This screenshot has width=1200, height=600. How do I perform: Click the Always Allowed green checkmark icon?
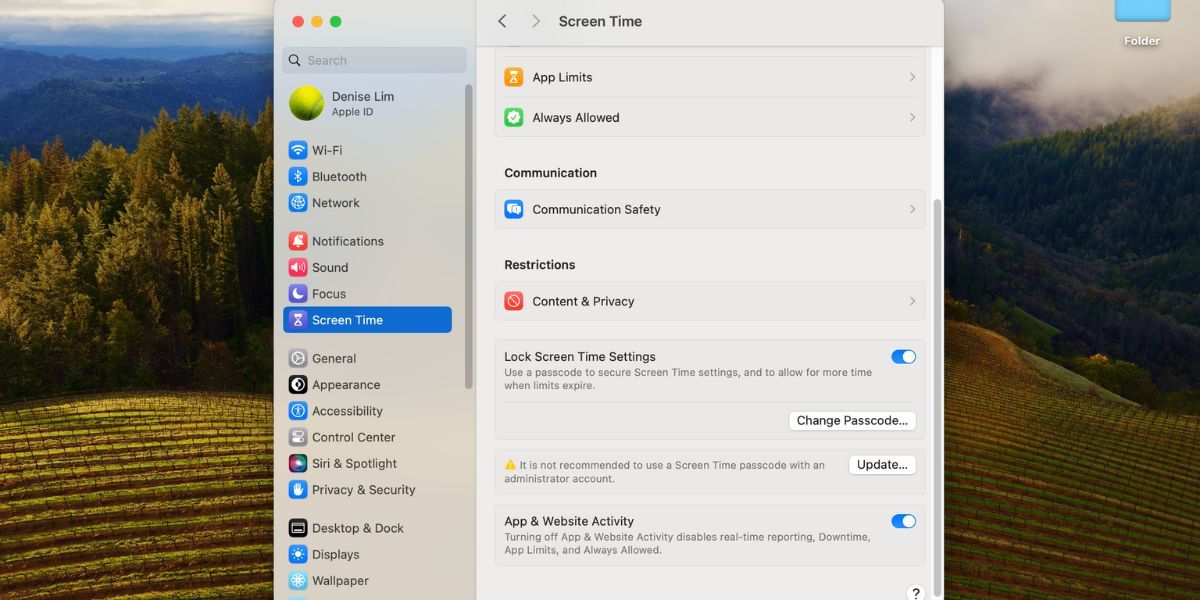(513, 117)
